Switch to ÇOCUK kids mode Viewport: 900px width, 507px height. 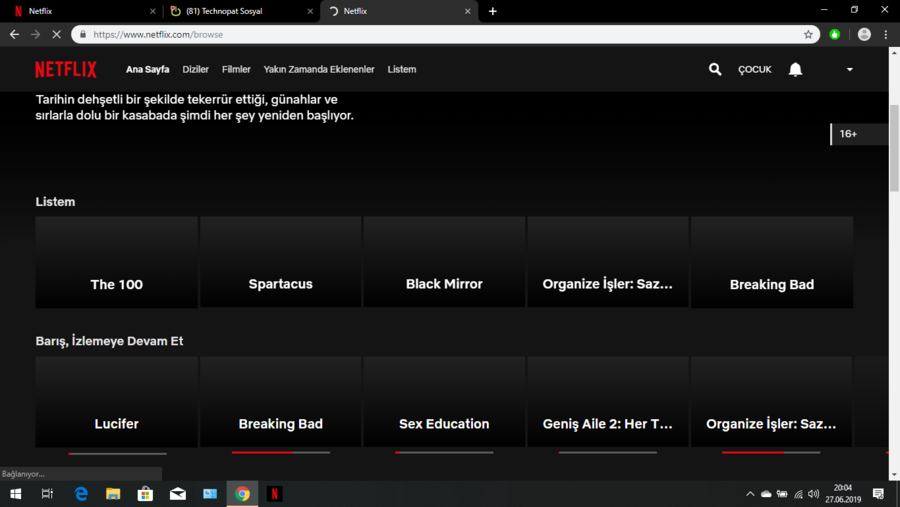pos(755,69)
